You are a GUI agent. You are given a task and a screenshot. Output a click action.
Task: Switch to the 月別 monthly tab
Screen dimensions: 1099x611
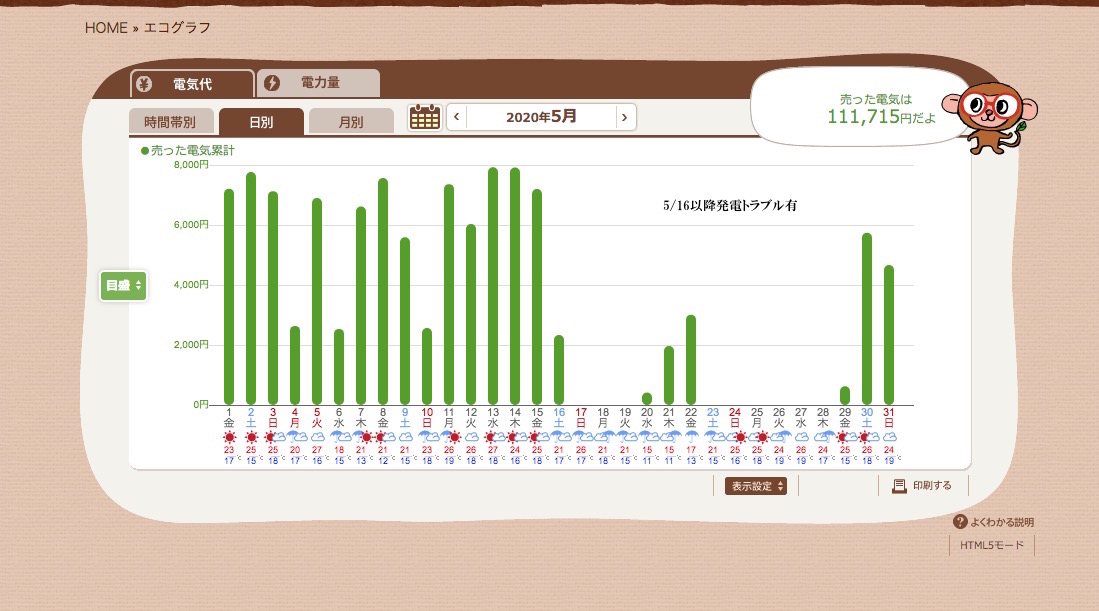pos(351,122)
